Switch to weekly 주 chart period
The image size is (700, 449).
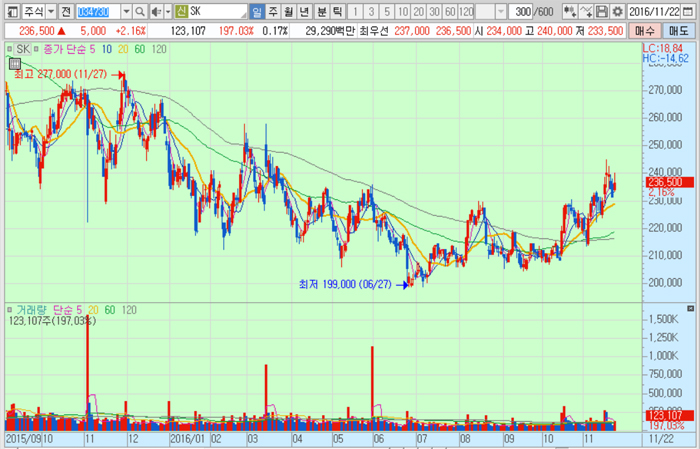pos(273,12)
